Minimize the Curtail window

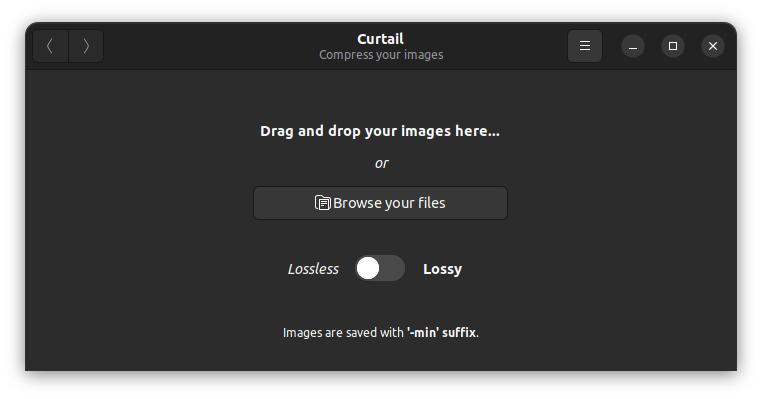click(x=633, y=46)
